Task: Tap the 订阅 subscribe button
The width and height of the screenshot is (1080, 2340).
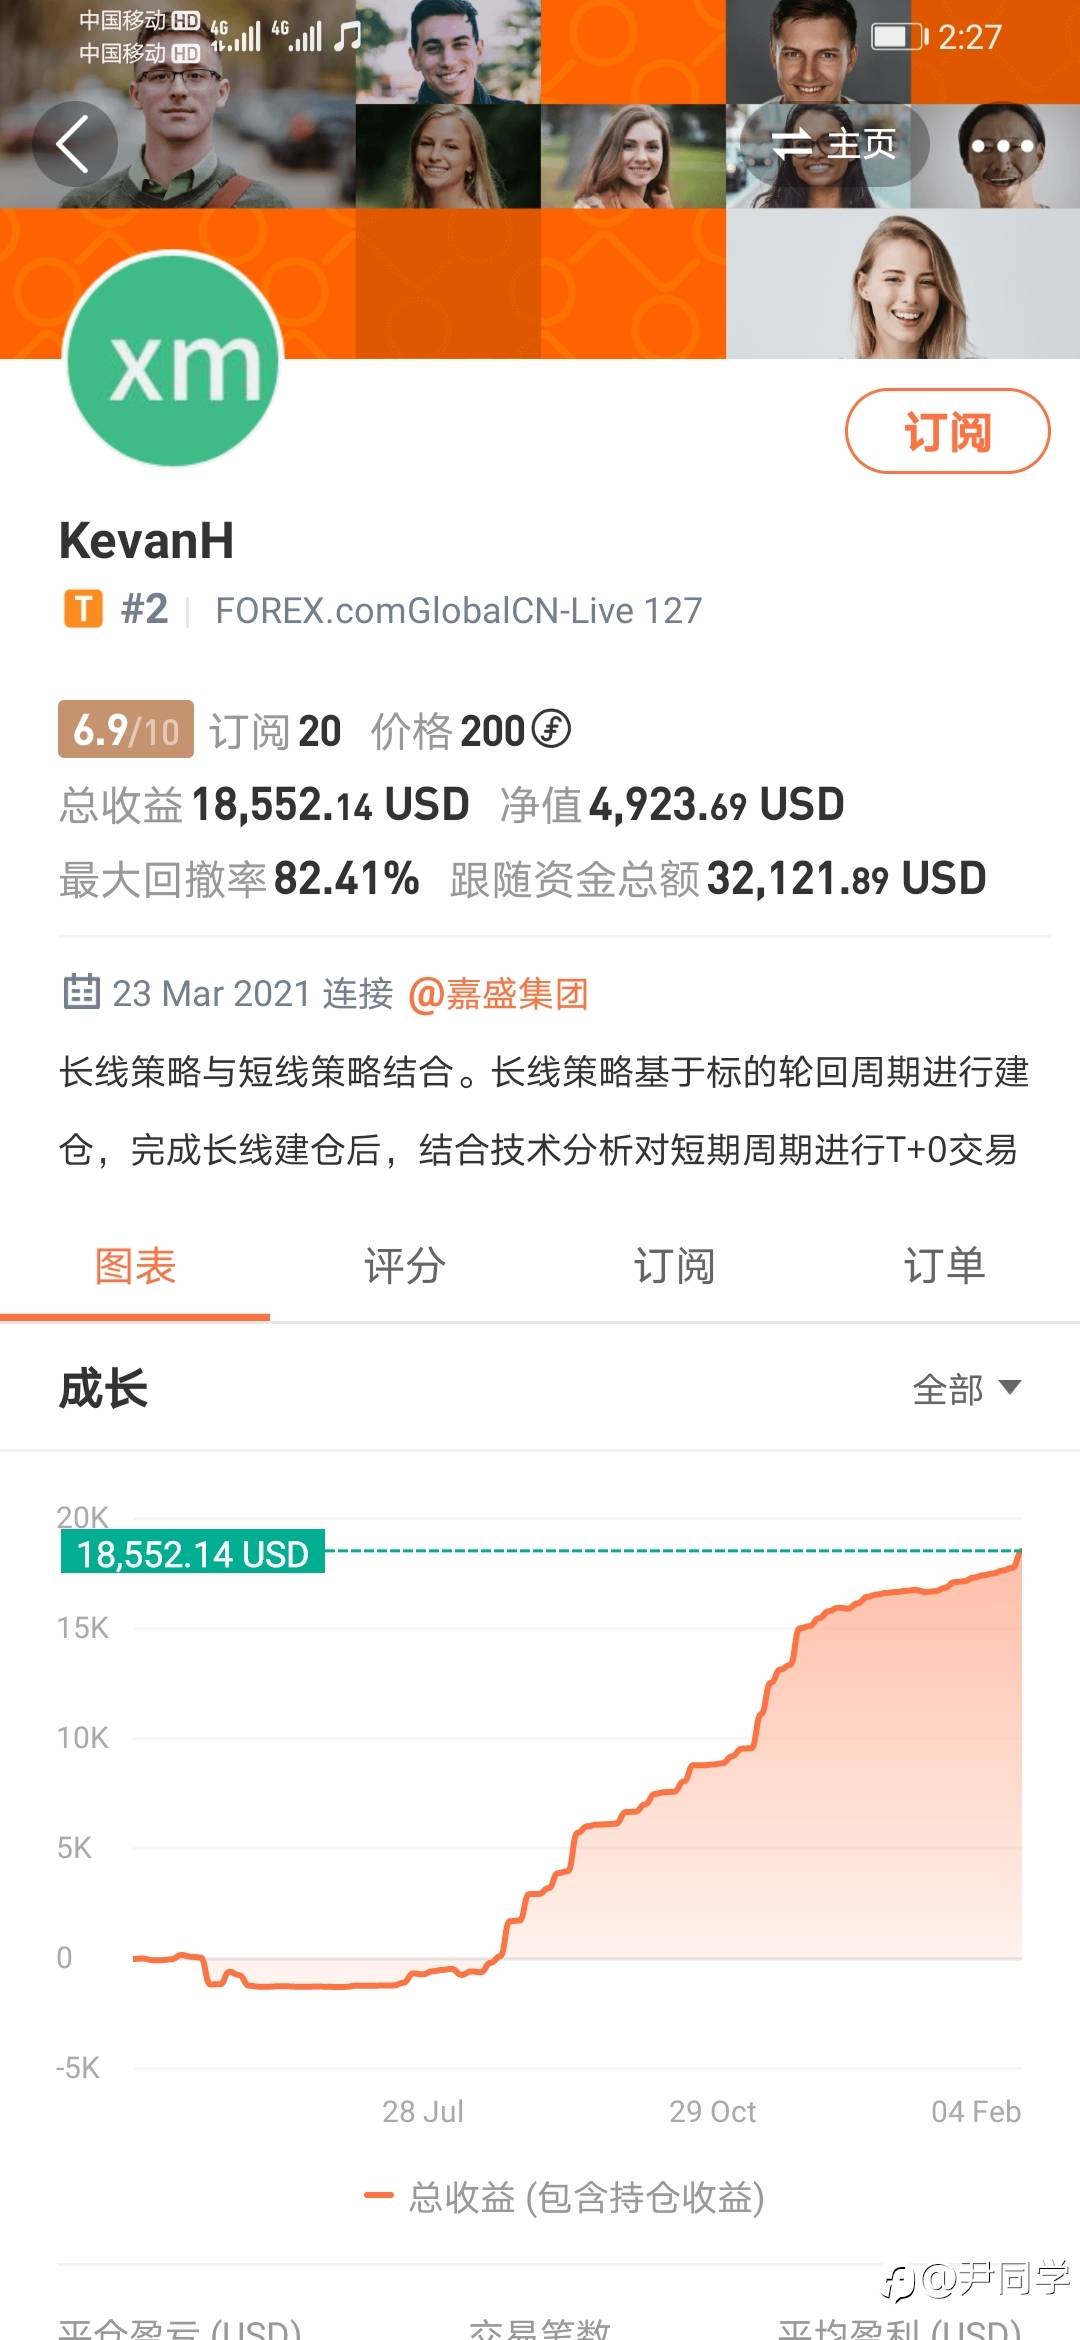Action: click(948, 431)
